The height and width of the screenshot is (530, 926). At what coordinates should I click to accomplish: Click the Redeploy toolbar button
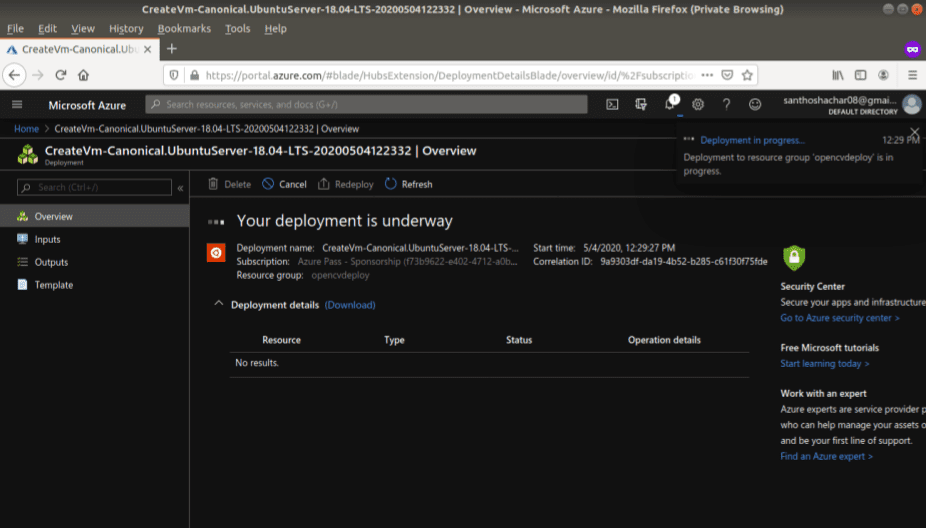[345, 184]
